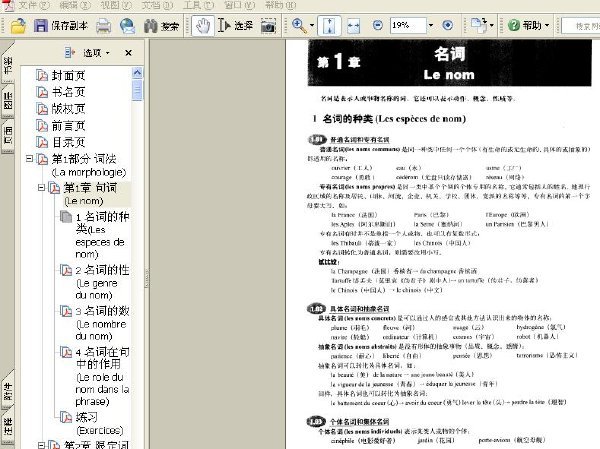The image size is (600, 449).
Task: Open the dropdown next to pages icon
Action: 492,26
